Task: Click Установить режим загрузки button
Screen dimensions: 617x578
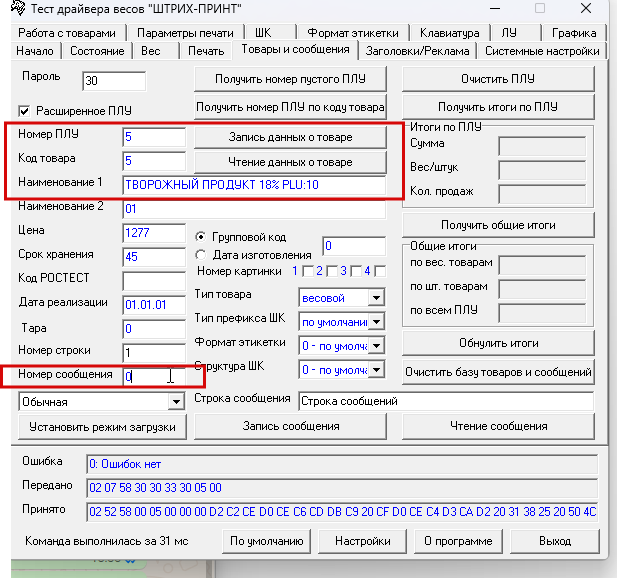Action: click(x=102, y=427)
